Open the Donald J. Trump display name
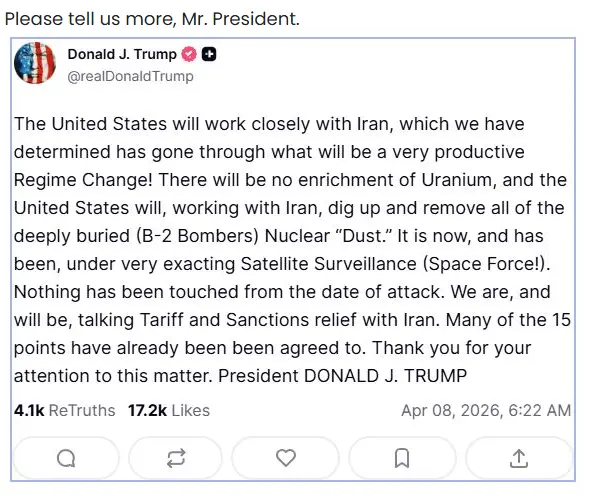 (x=121, y=54)
